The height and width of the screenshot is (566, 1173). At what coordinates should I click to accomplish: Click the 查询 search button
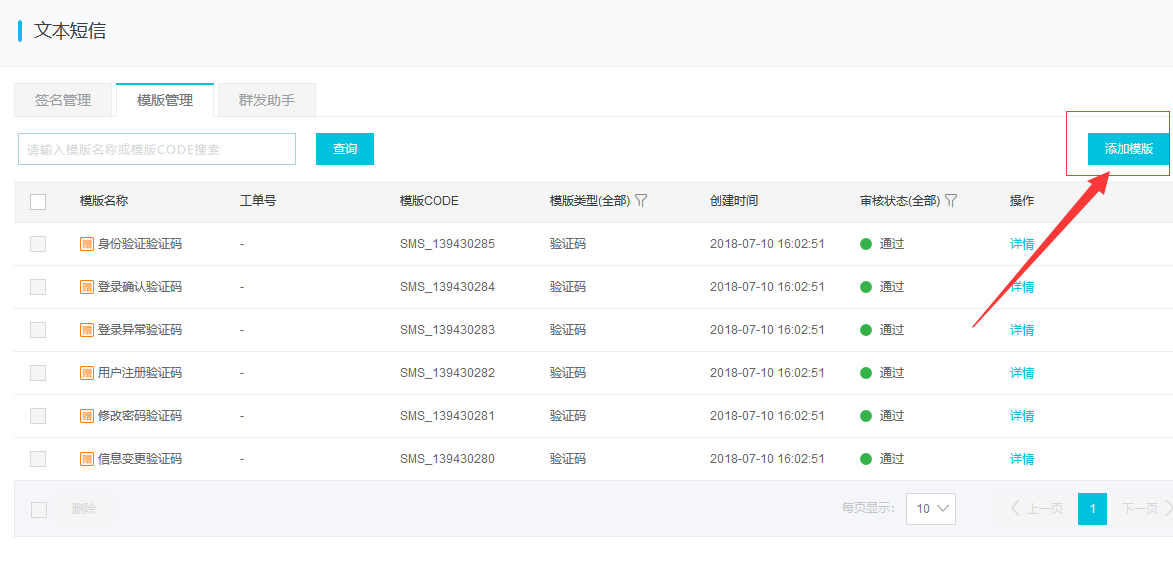tap(345, 149)
